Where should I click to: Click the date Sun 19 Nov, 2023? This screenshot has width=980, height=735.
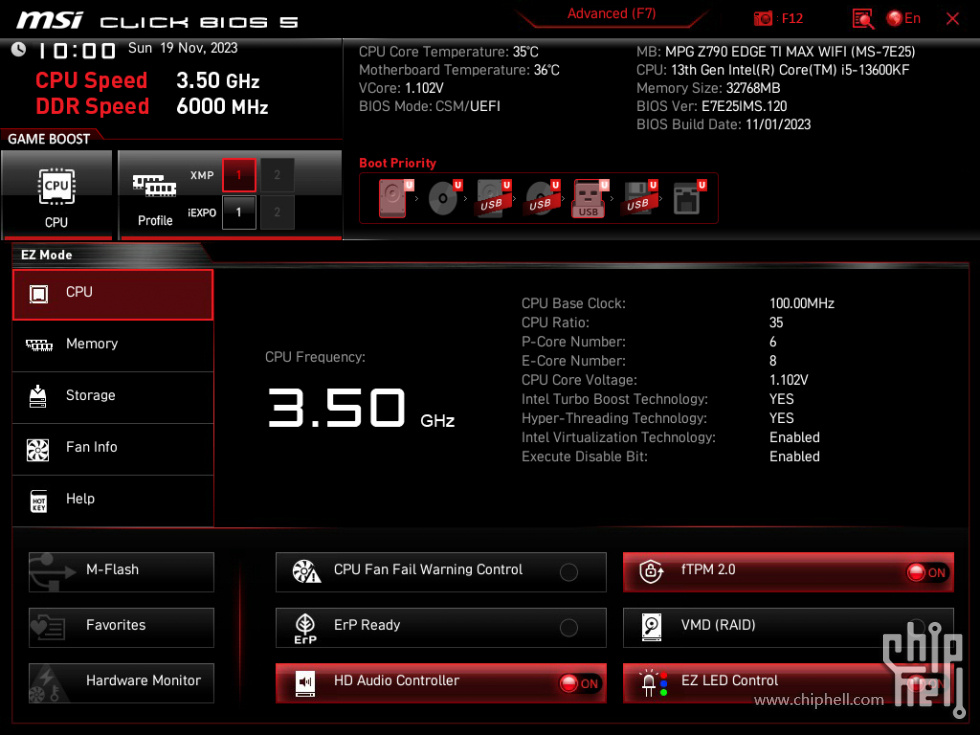pyautogui.click(x=182, y=48)
